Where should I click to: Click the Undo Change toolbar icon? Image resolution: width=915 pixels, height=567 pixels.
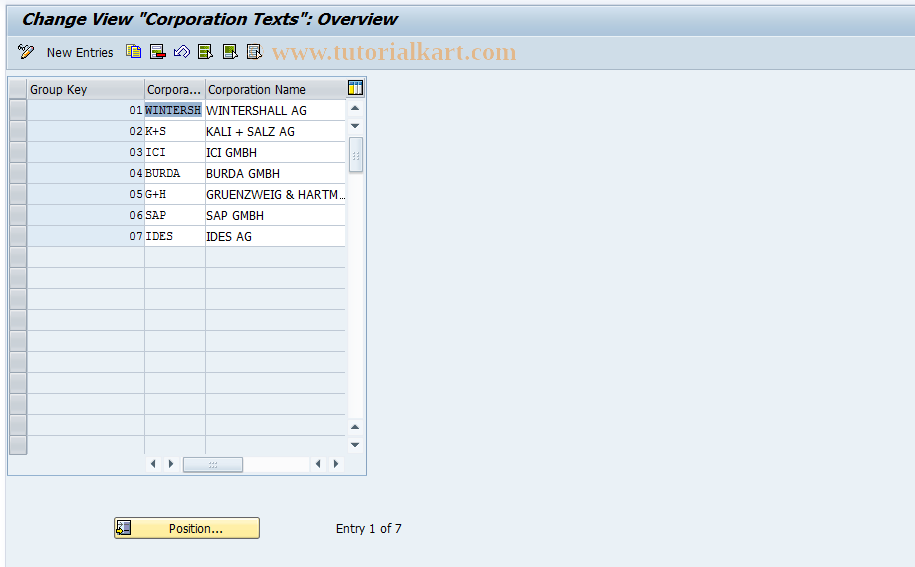(x=181, y=52)
